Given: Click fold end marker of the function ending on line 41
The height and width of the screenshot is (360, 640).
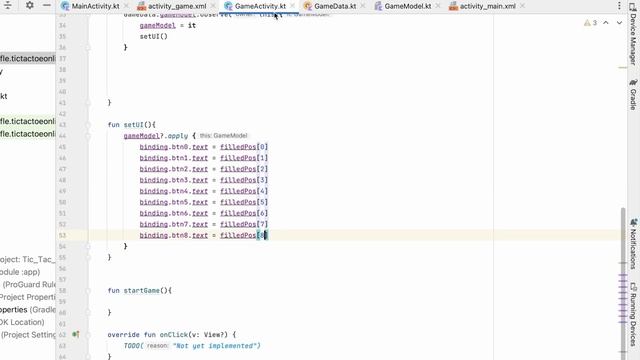Looking at the screenshot, I should coord(88,102).
